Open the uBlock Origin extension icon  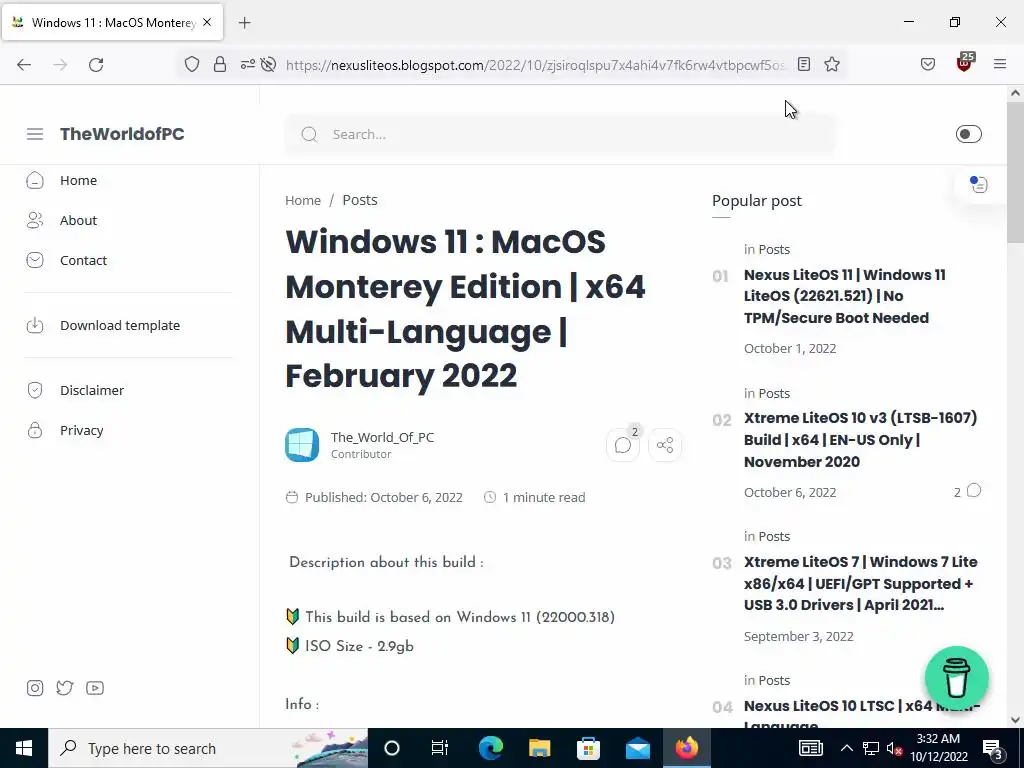click(964, 63)
